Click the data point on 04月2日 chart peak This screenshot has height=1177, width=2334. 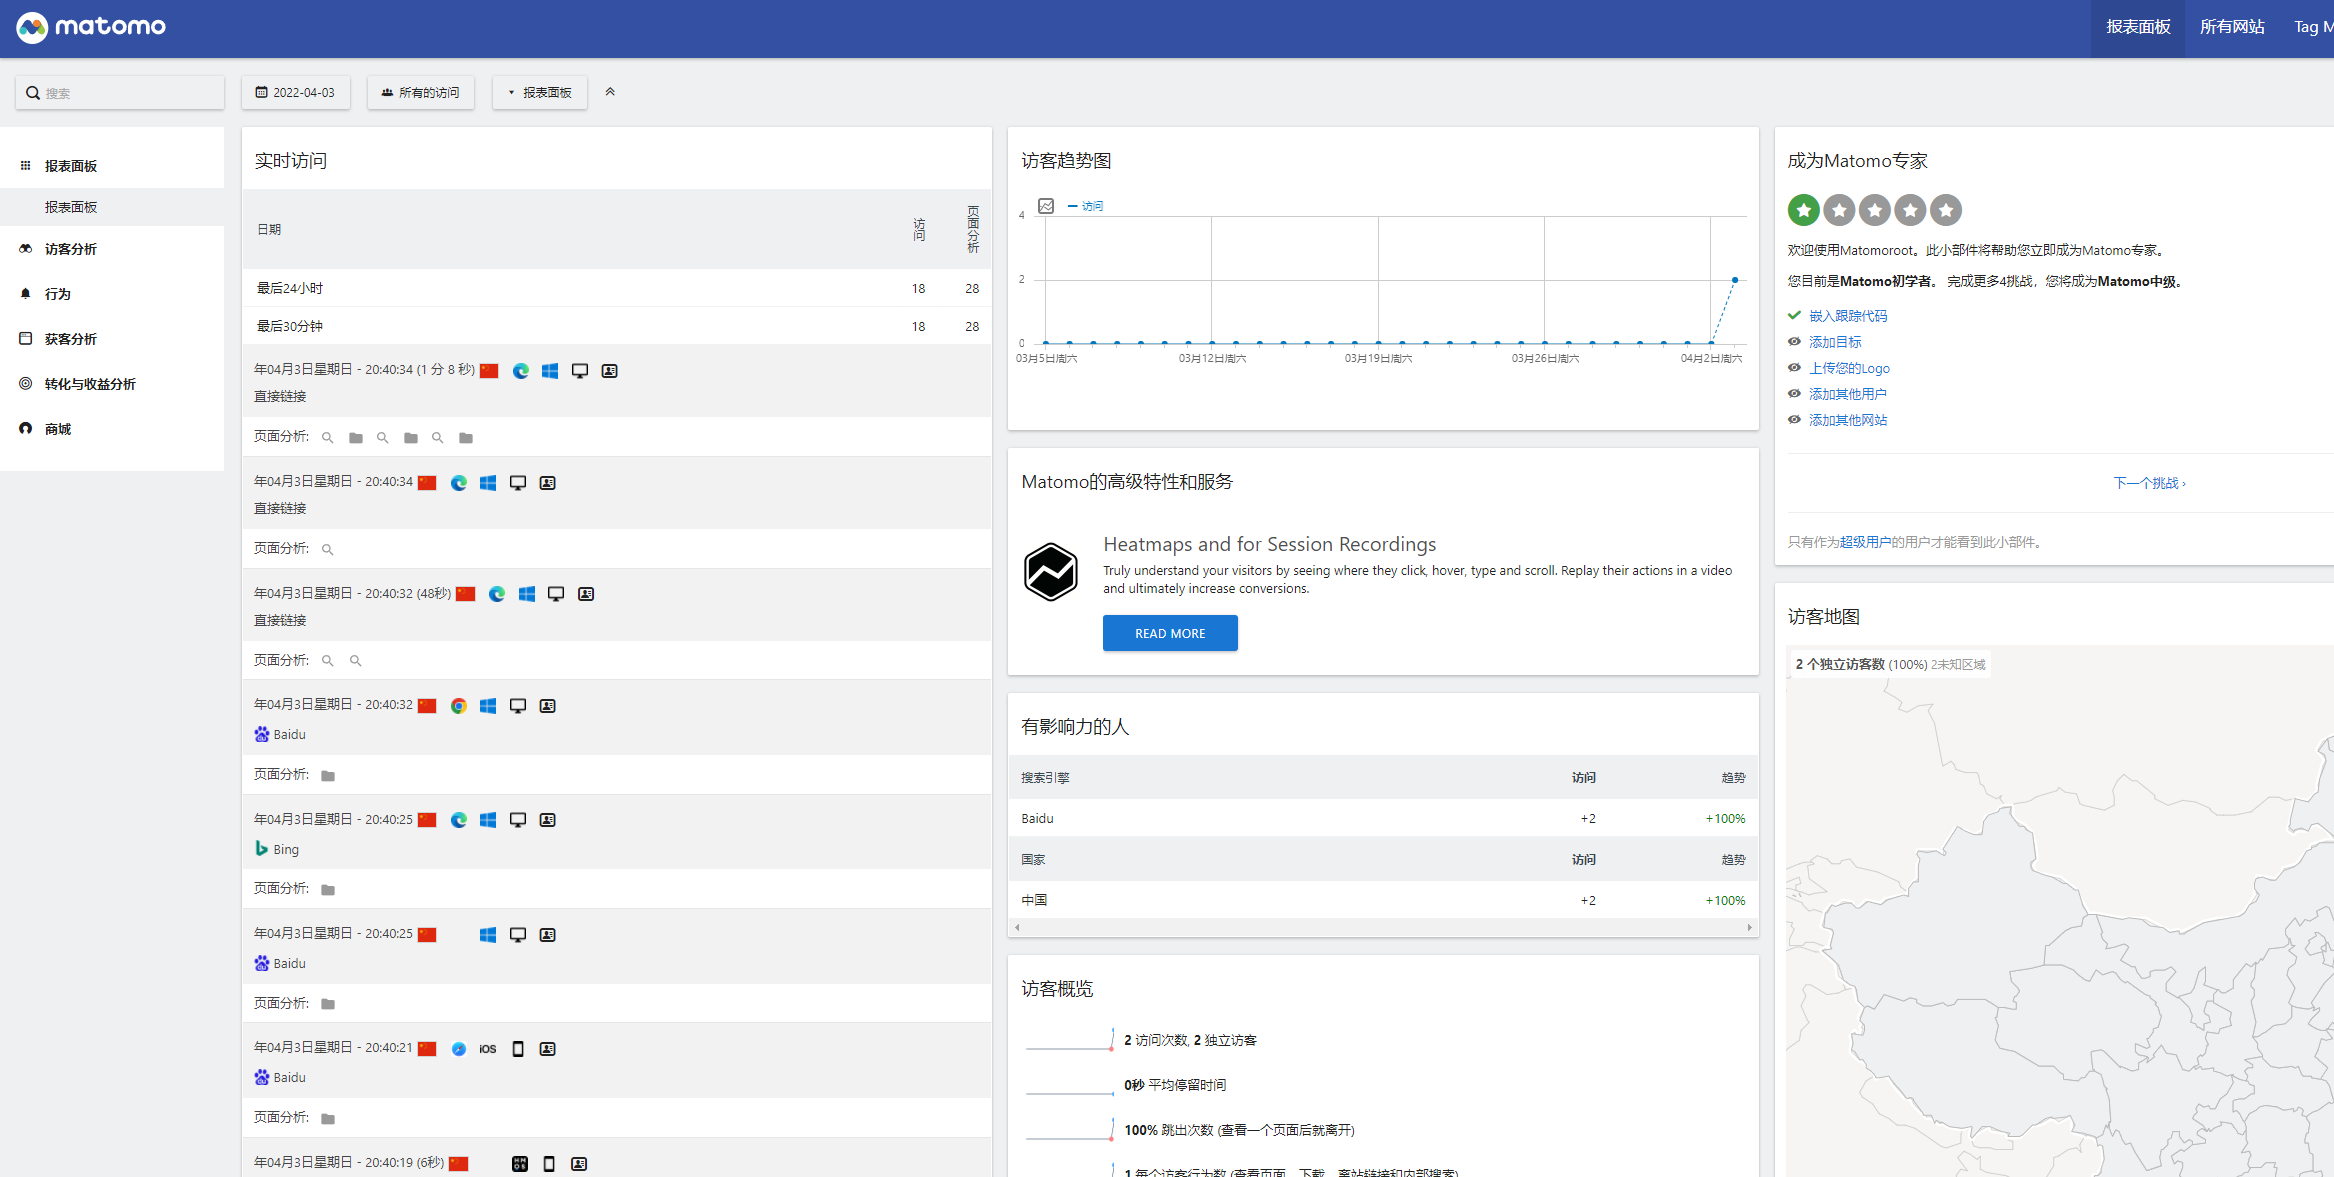point(1735,280)
